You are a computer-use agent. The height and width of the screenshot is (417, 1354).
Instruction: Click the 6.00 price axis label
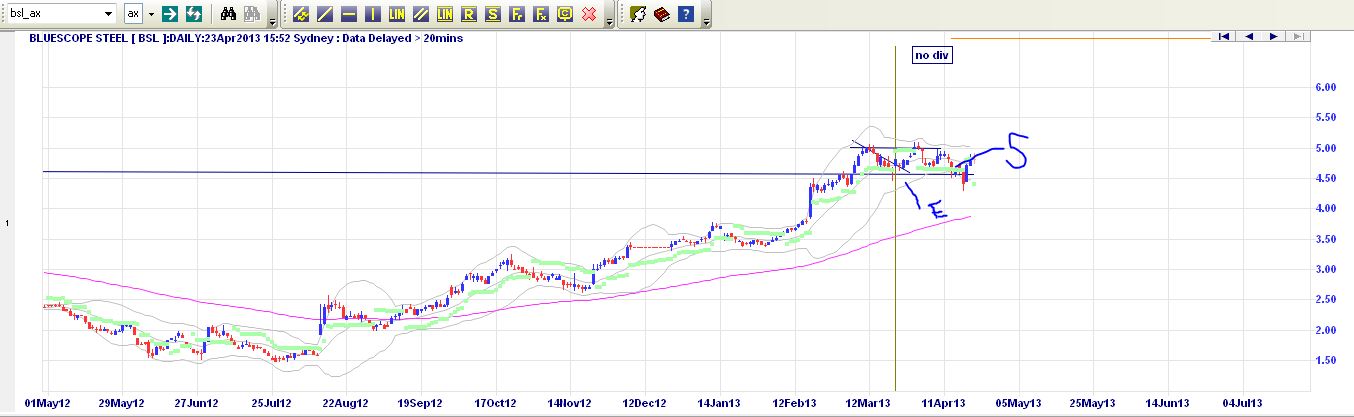click(x=1326, y=87)
